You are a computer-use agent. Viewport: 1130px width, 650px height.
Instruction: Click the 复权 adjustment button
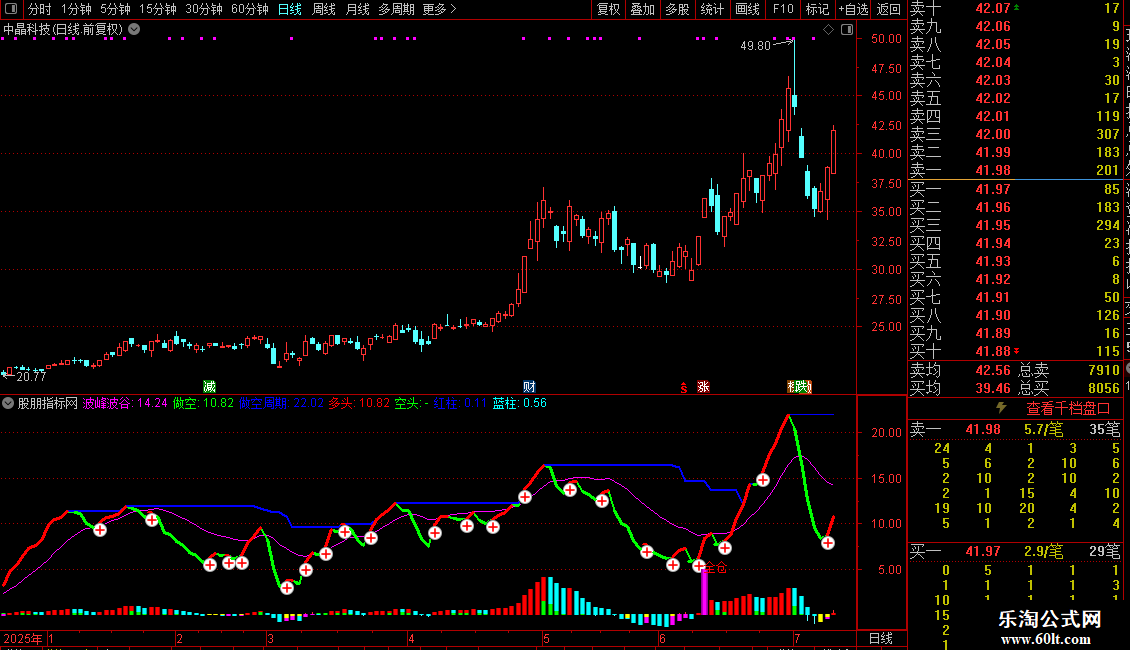tap(608, 9)
